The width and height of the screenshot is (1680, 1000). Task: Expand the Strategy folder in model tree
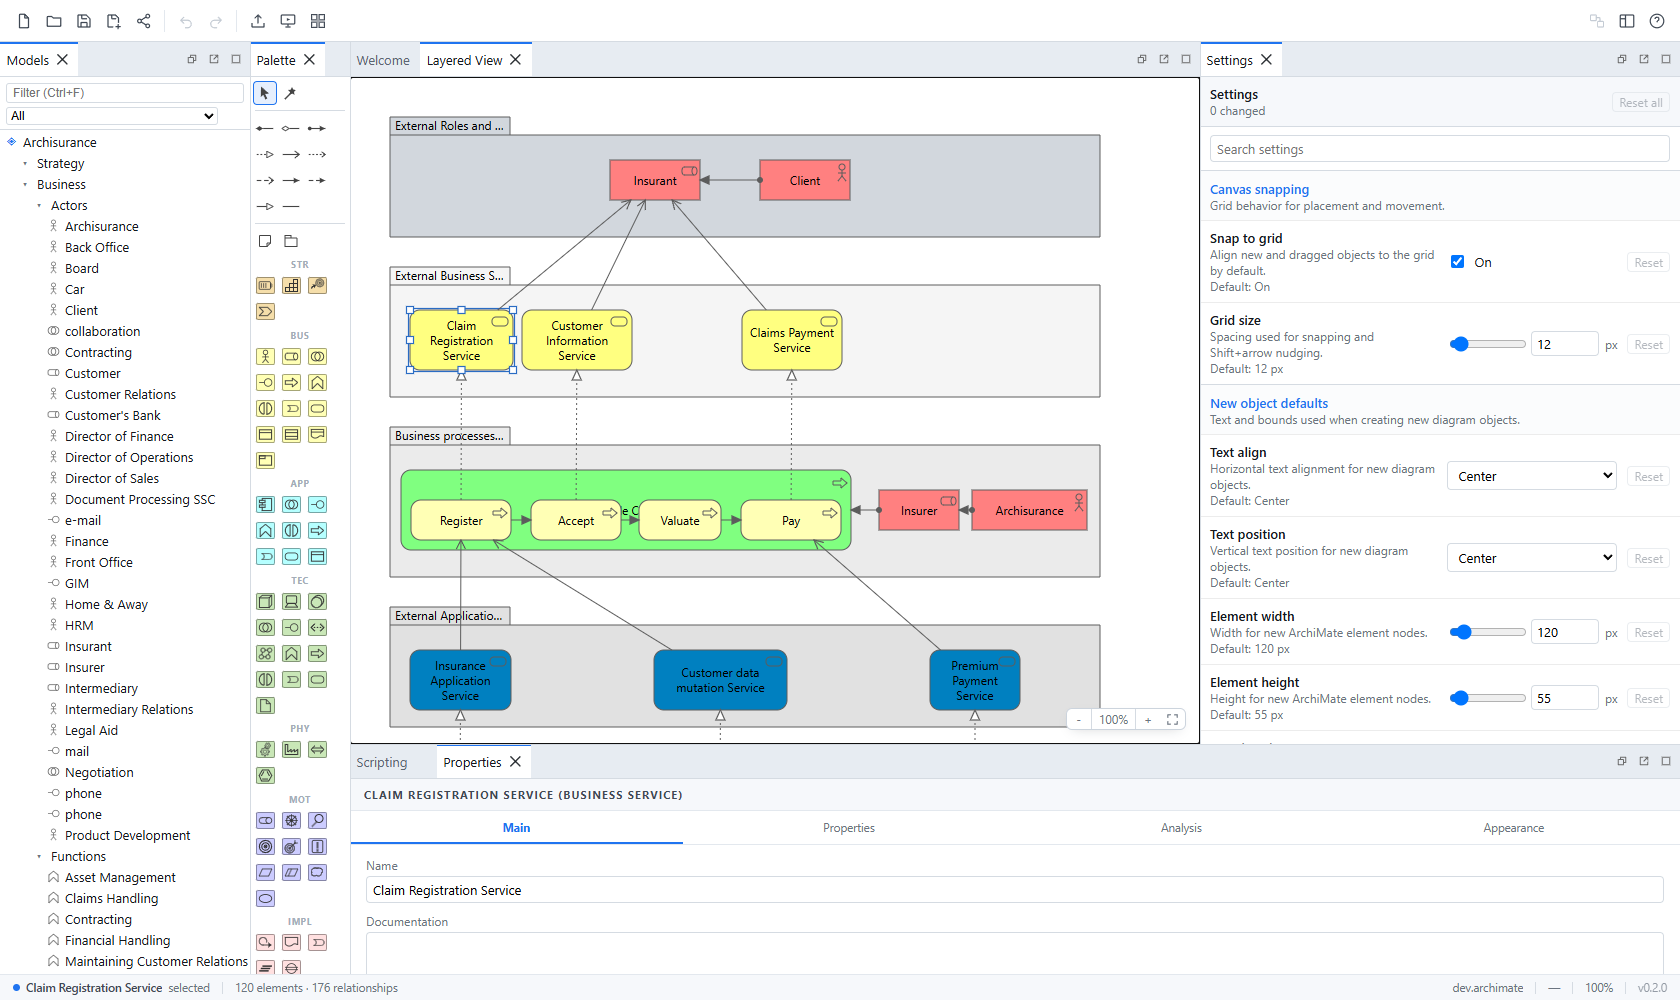pos(25,164)
